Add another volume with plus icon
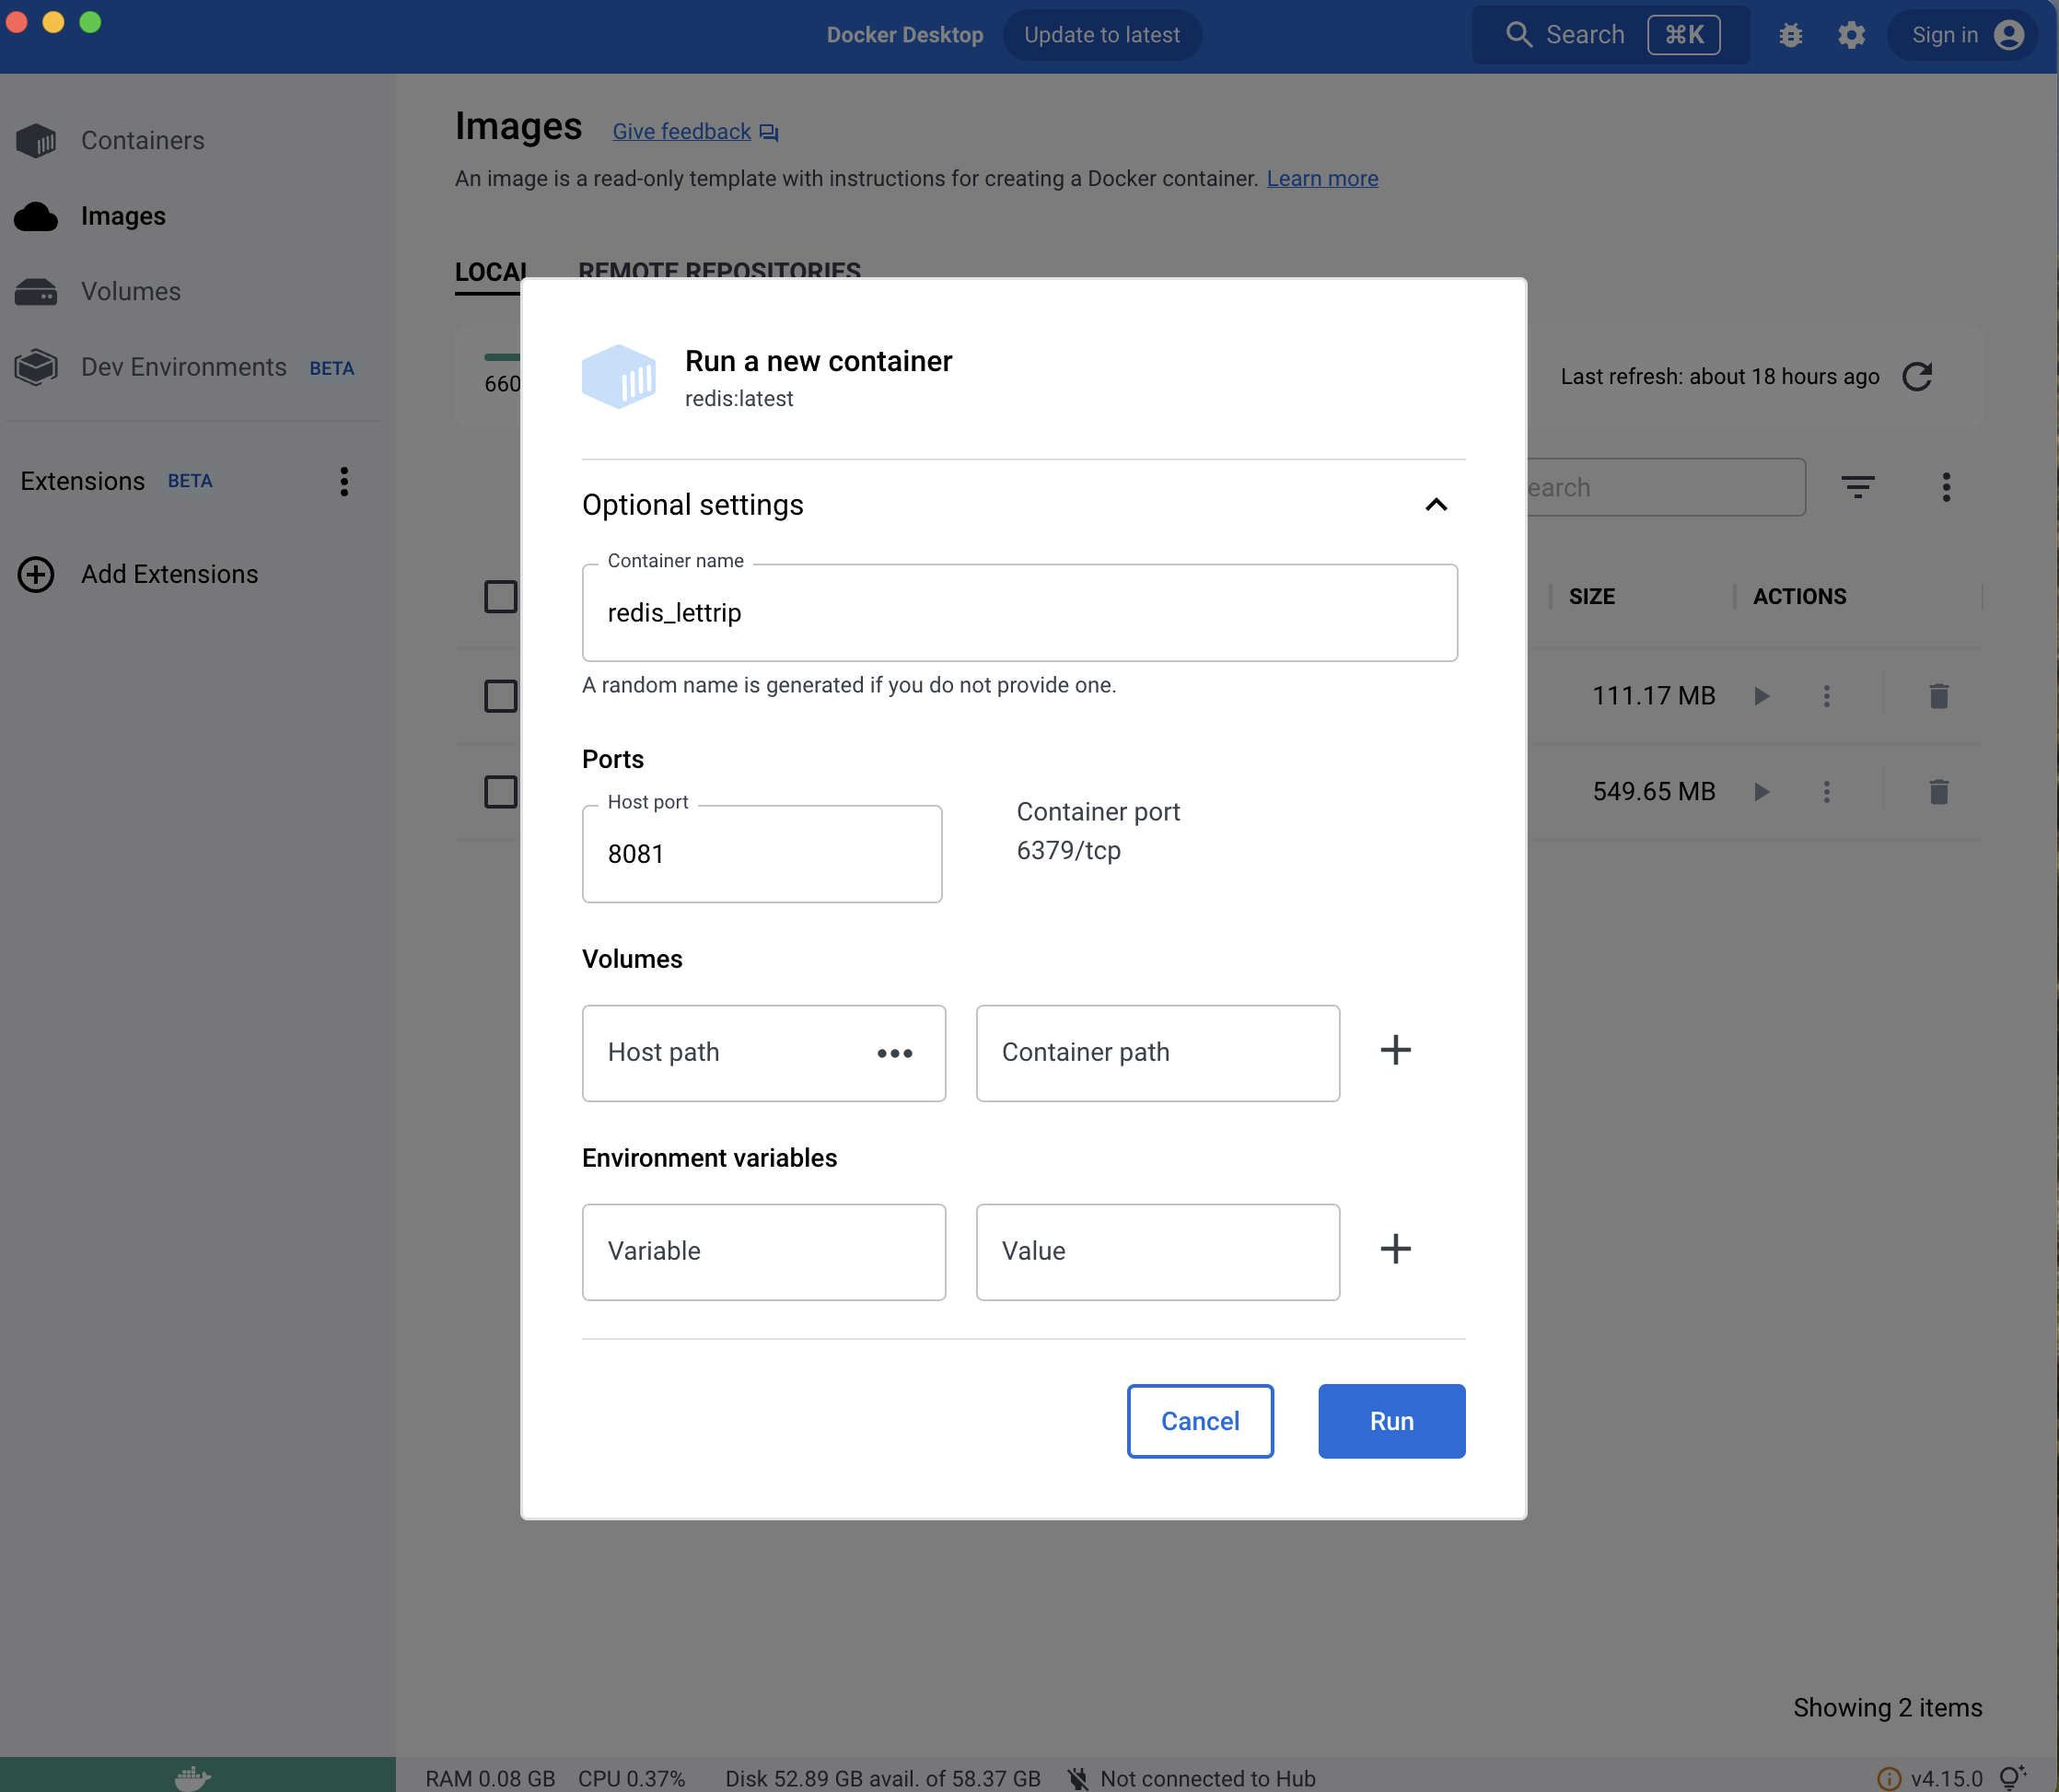2059x1792 pixels. [1395, 1050]
